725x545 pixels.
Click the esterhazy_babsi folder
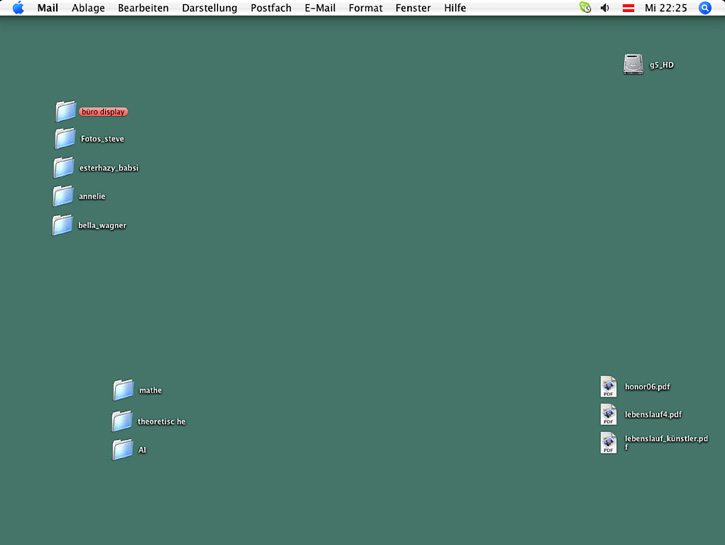click(64, 167)
